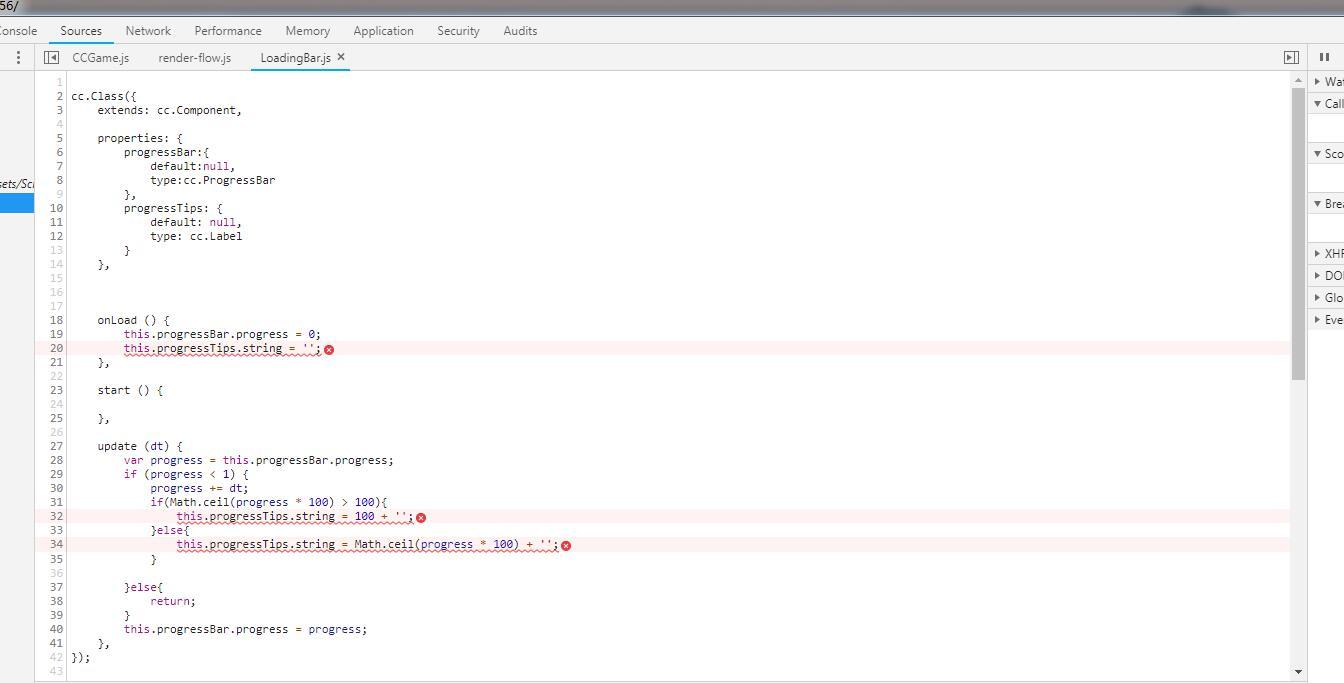Switch to the Memory panel tab
Image resolution: width=1344 pixels, height=683 pixels.
coord(308,31)
